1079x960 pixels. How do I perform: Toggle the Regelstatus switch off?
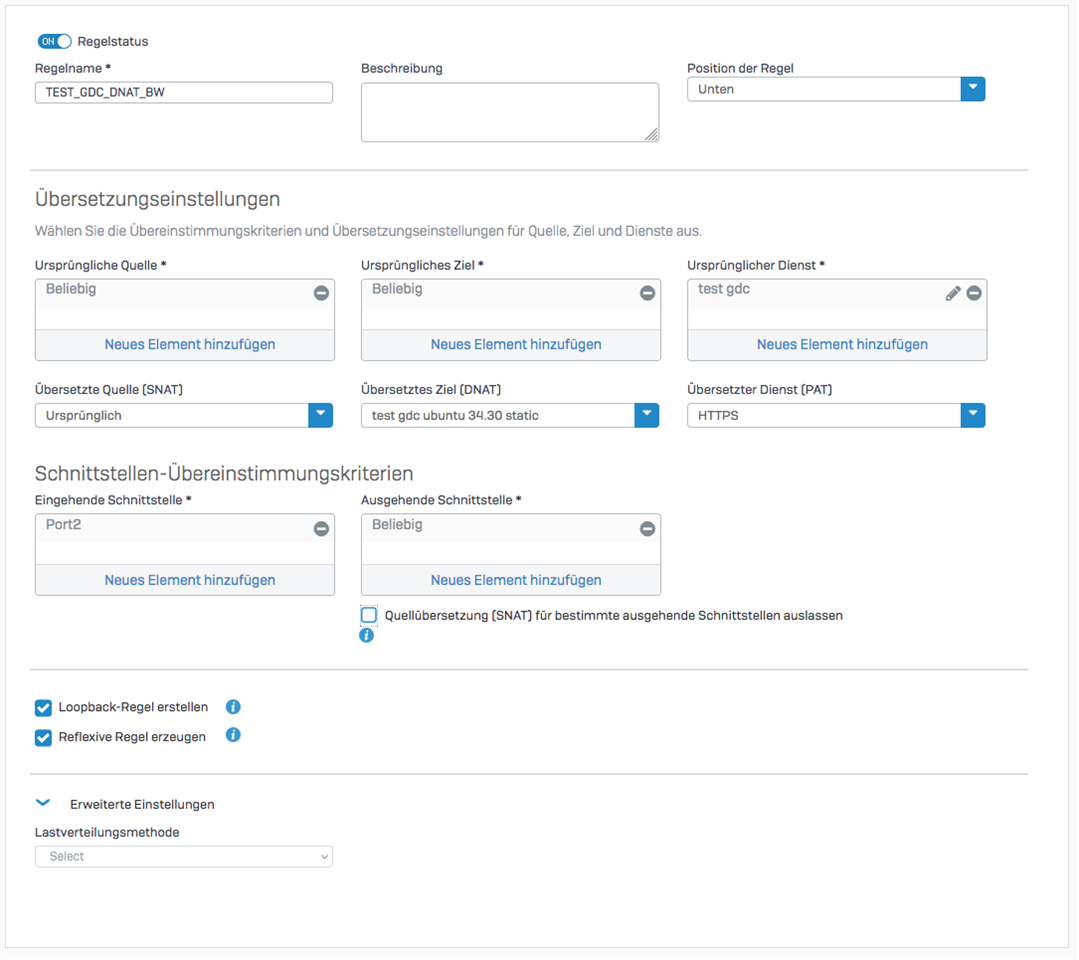pyautogui.click(x=55, y=41)
